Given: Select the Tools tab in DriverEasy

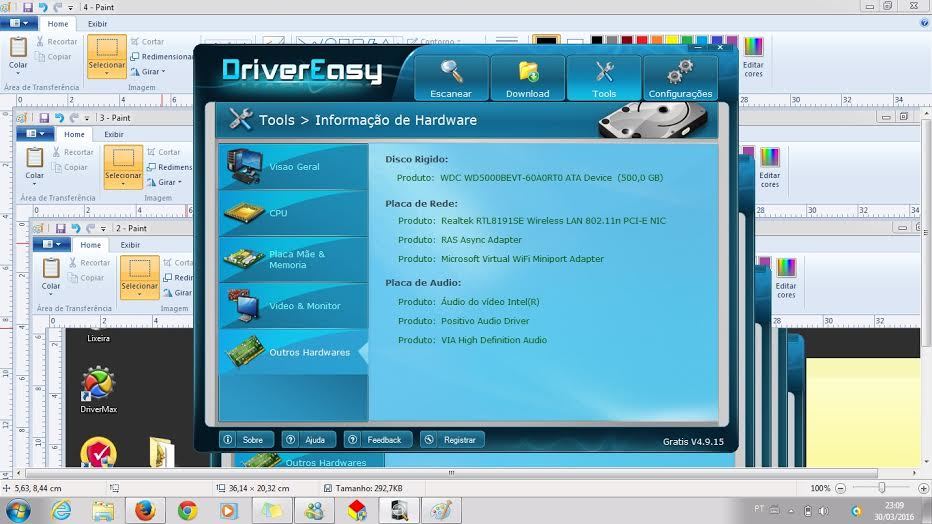Looking at the screenshot, I should (x=604, y=78).
